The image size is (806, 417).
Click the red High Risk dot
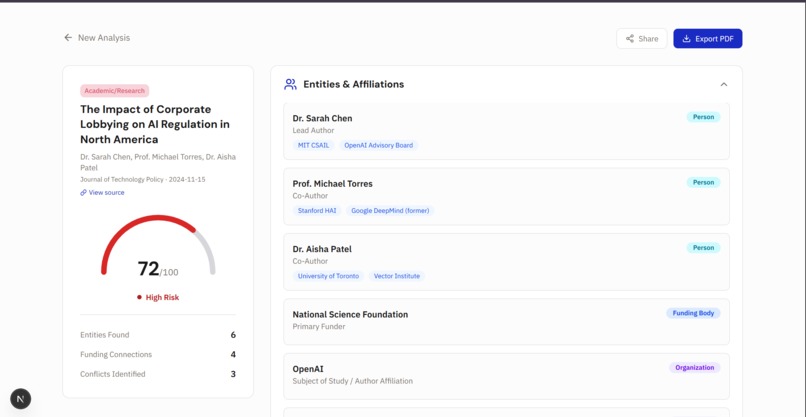pos(139,297)
